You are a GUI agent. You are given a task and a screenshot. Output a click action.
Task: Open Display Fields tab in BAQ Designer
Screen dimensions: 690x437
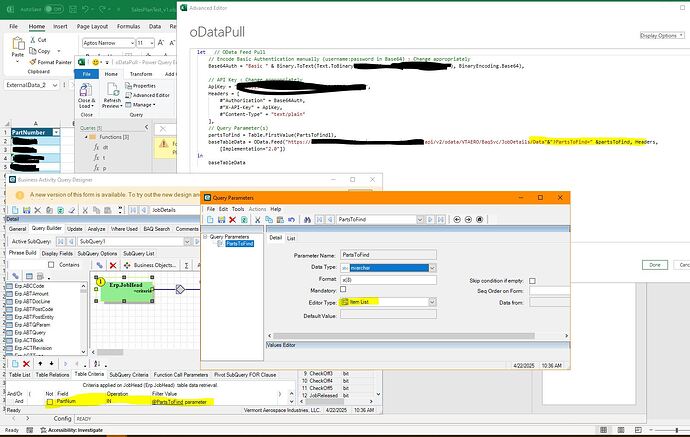pos(57,253)
